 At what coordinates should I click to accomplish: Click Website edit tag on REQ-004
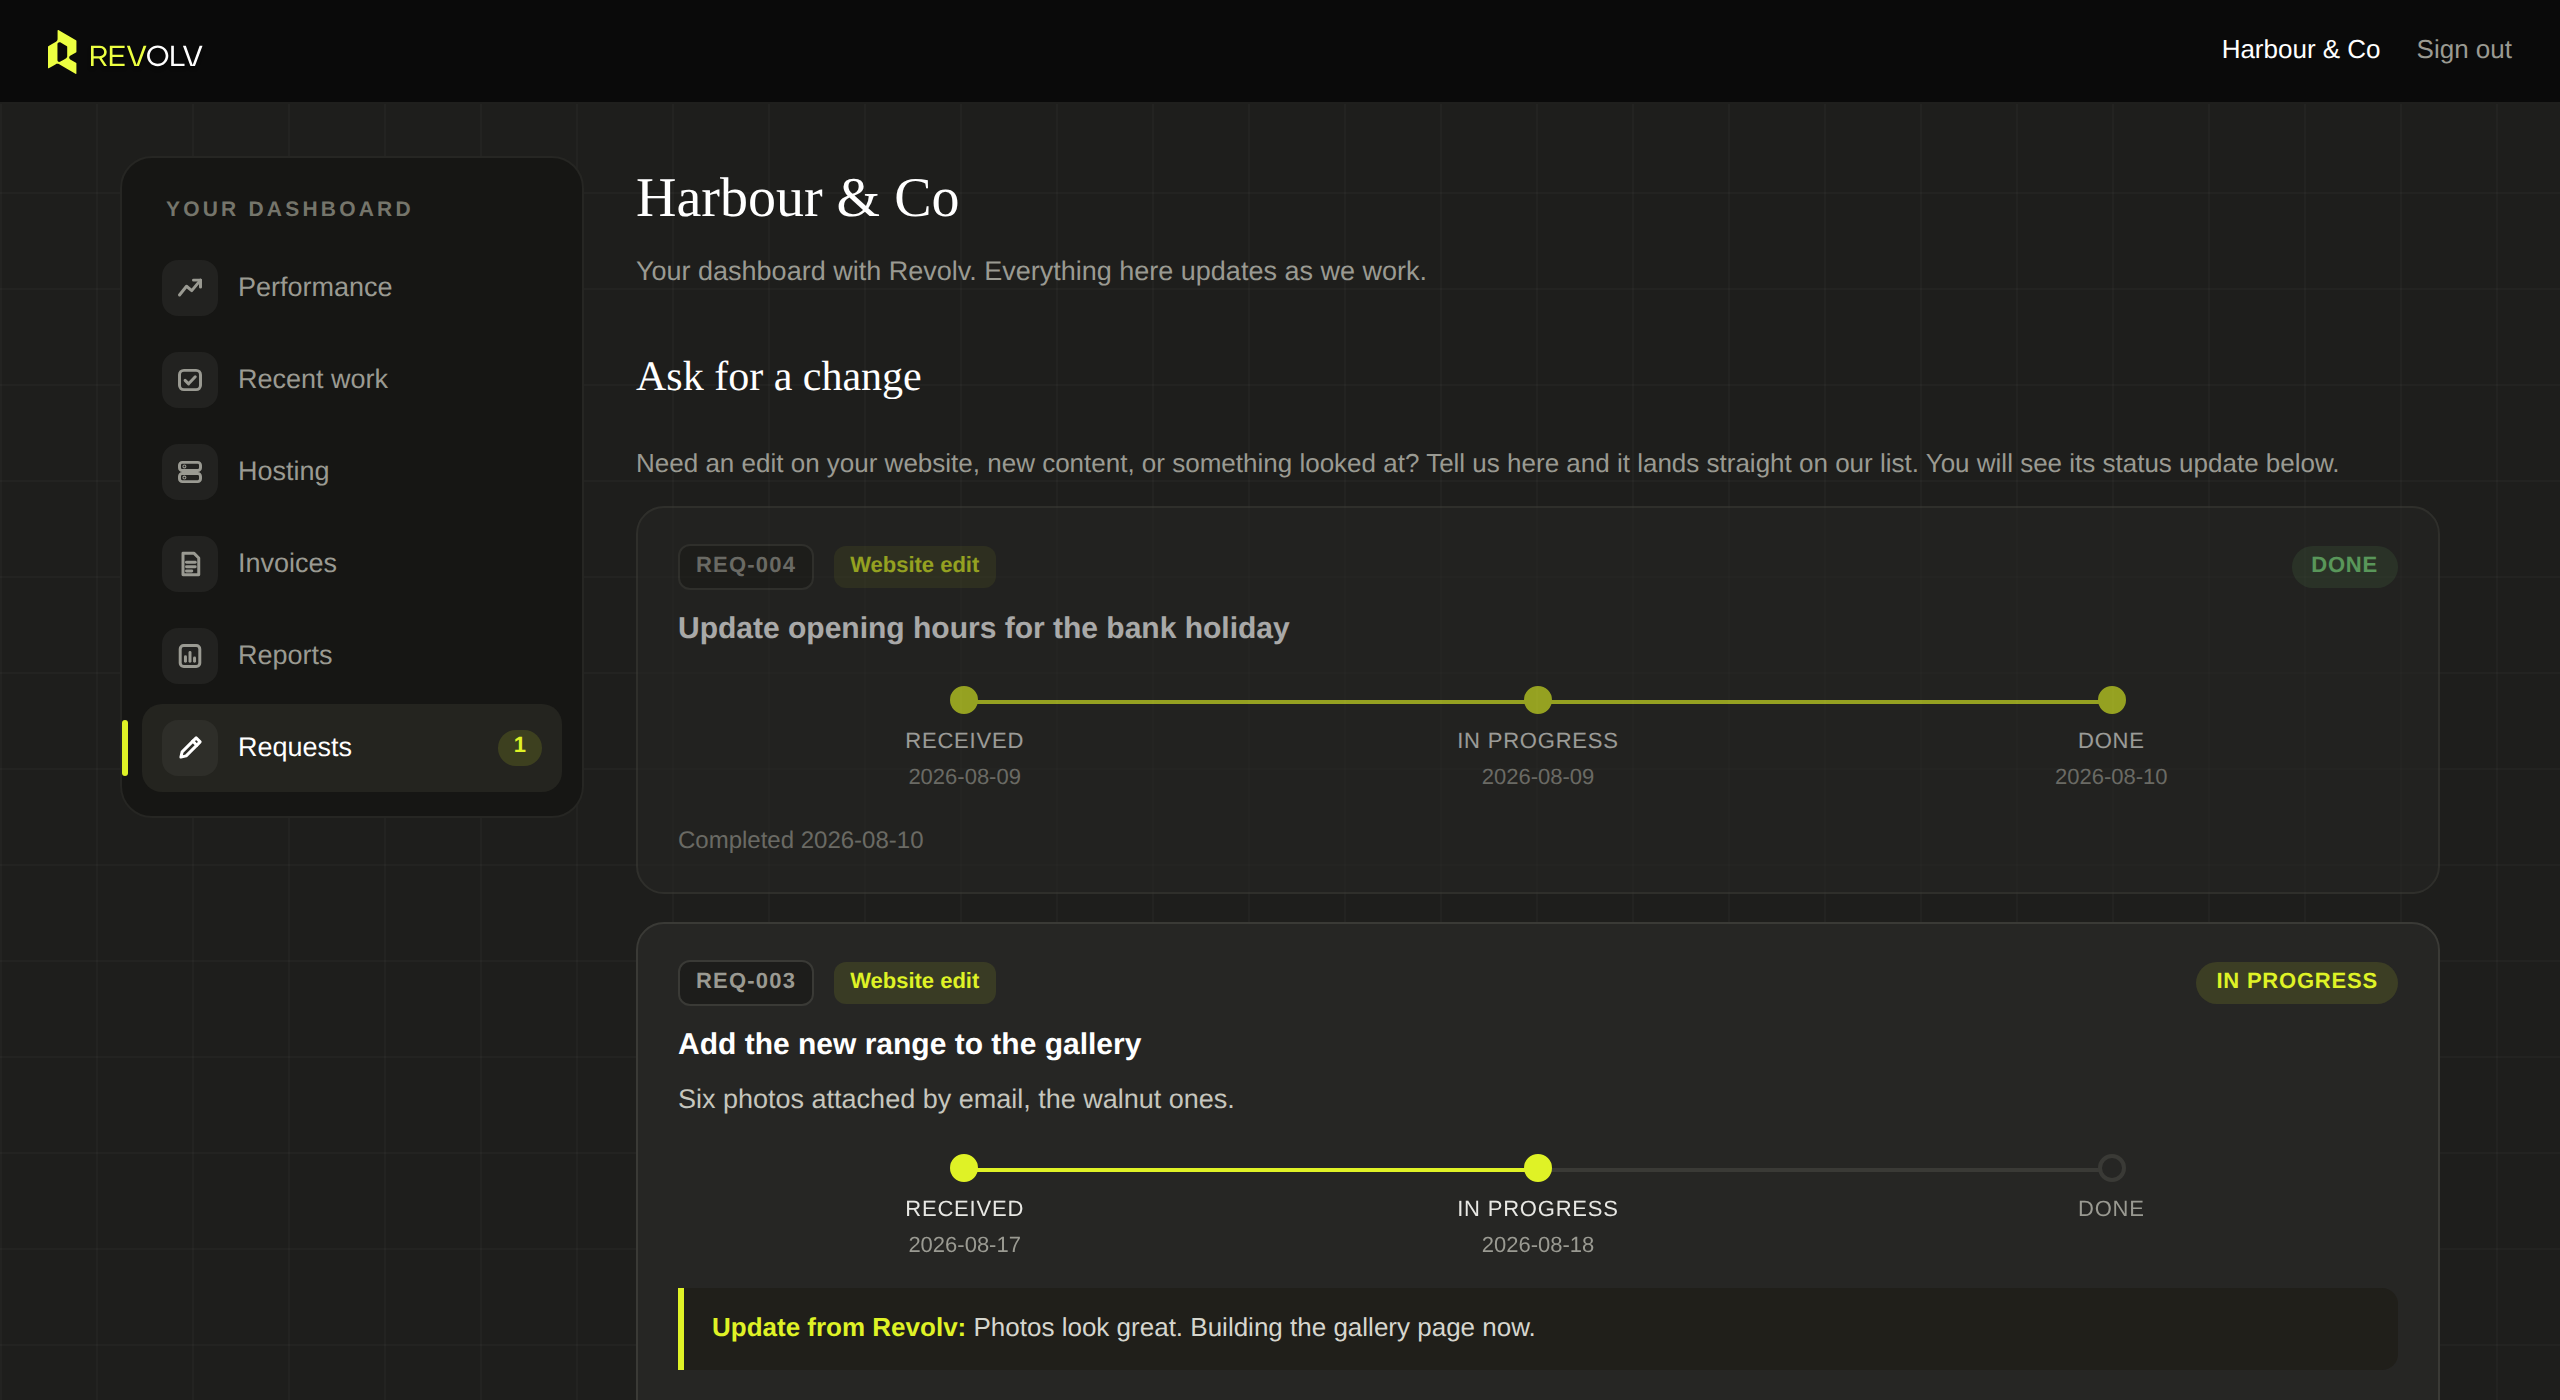pos(915,566)
